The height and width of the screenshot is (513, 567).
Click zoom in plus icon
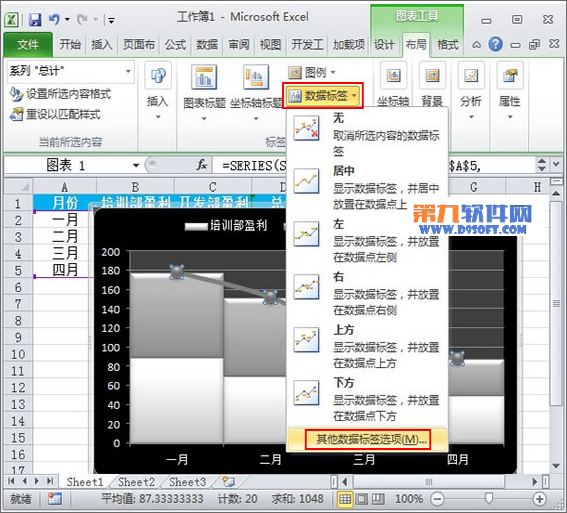[540, 499]
